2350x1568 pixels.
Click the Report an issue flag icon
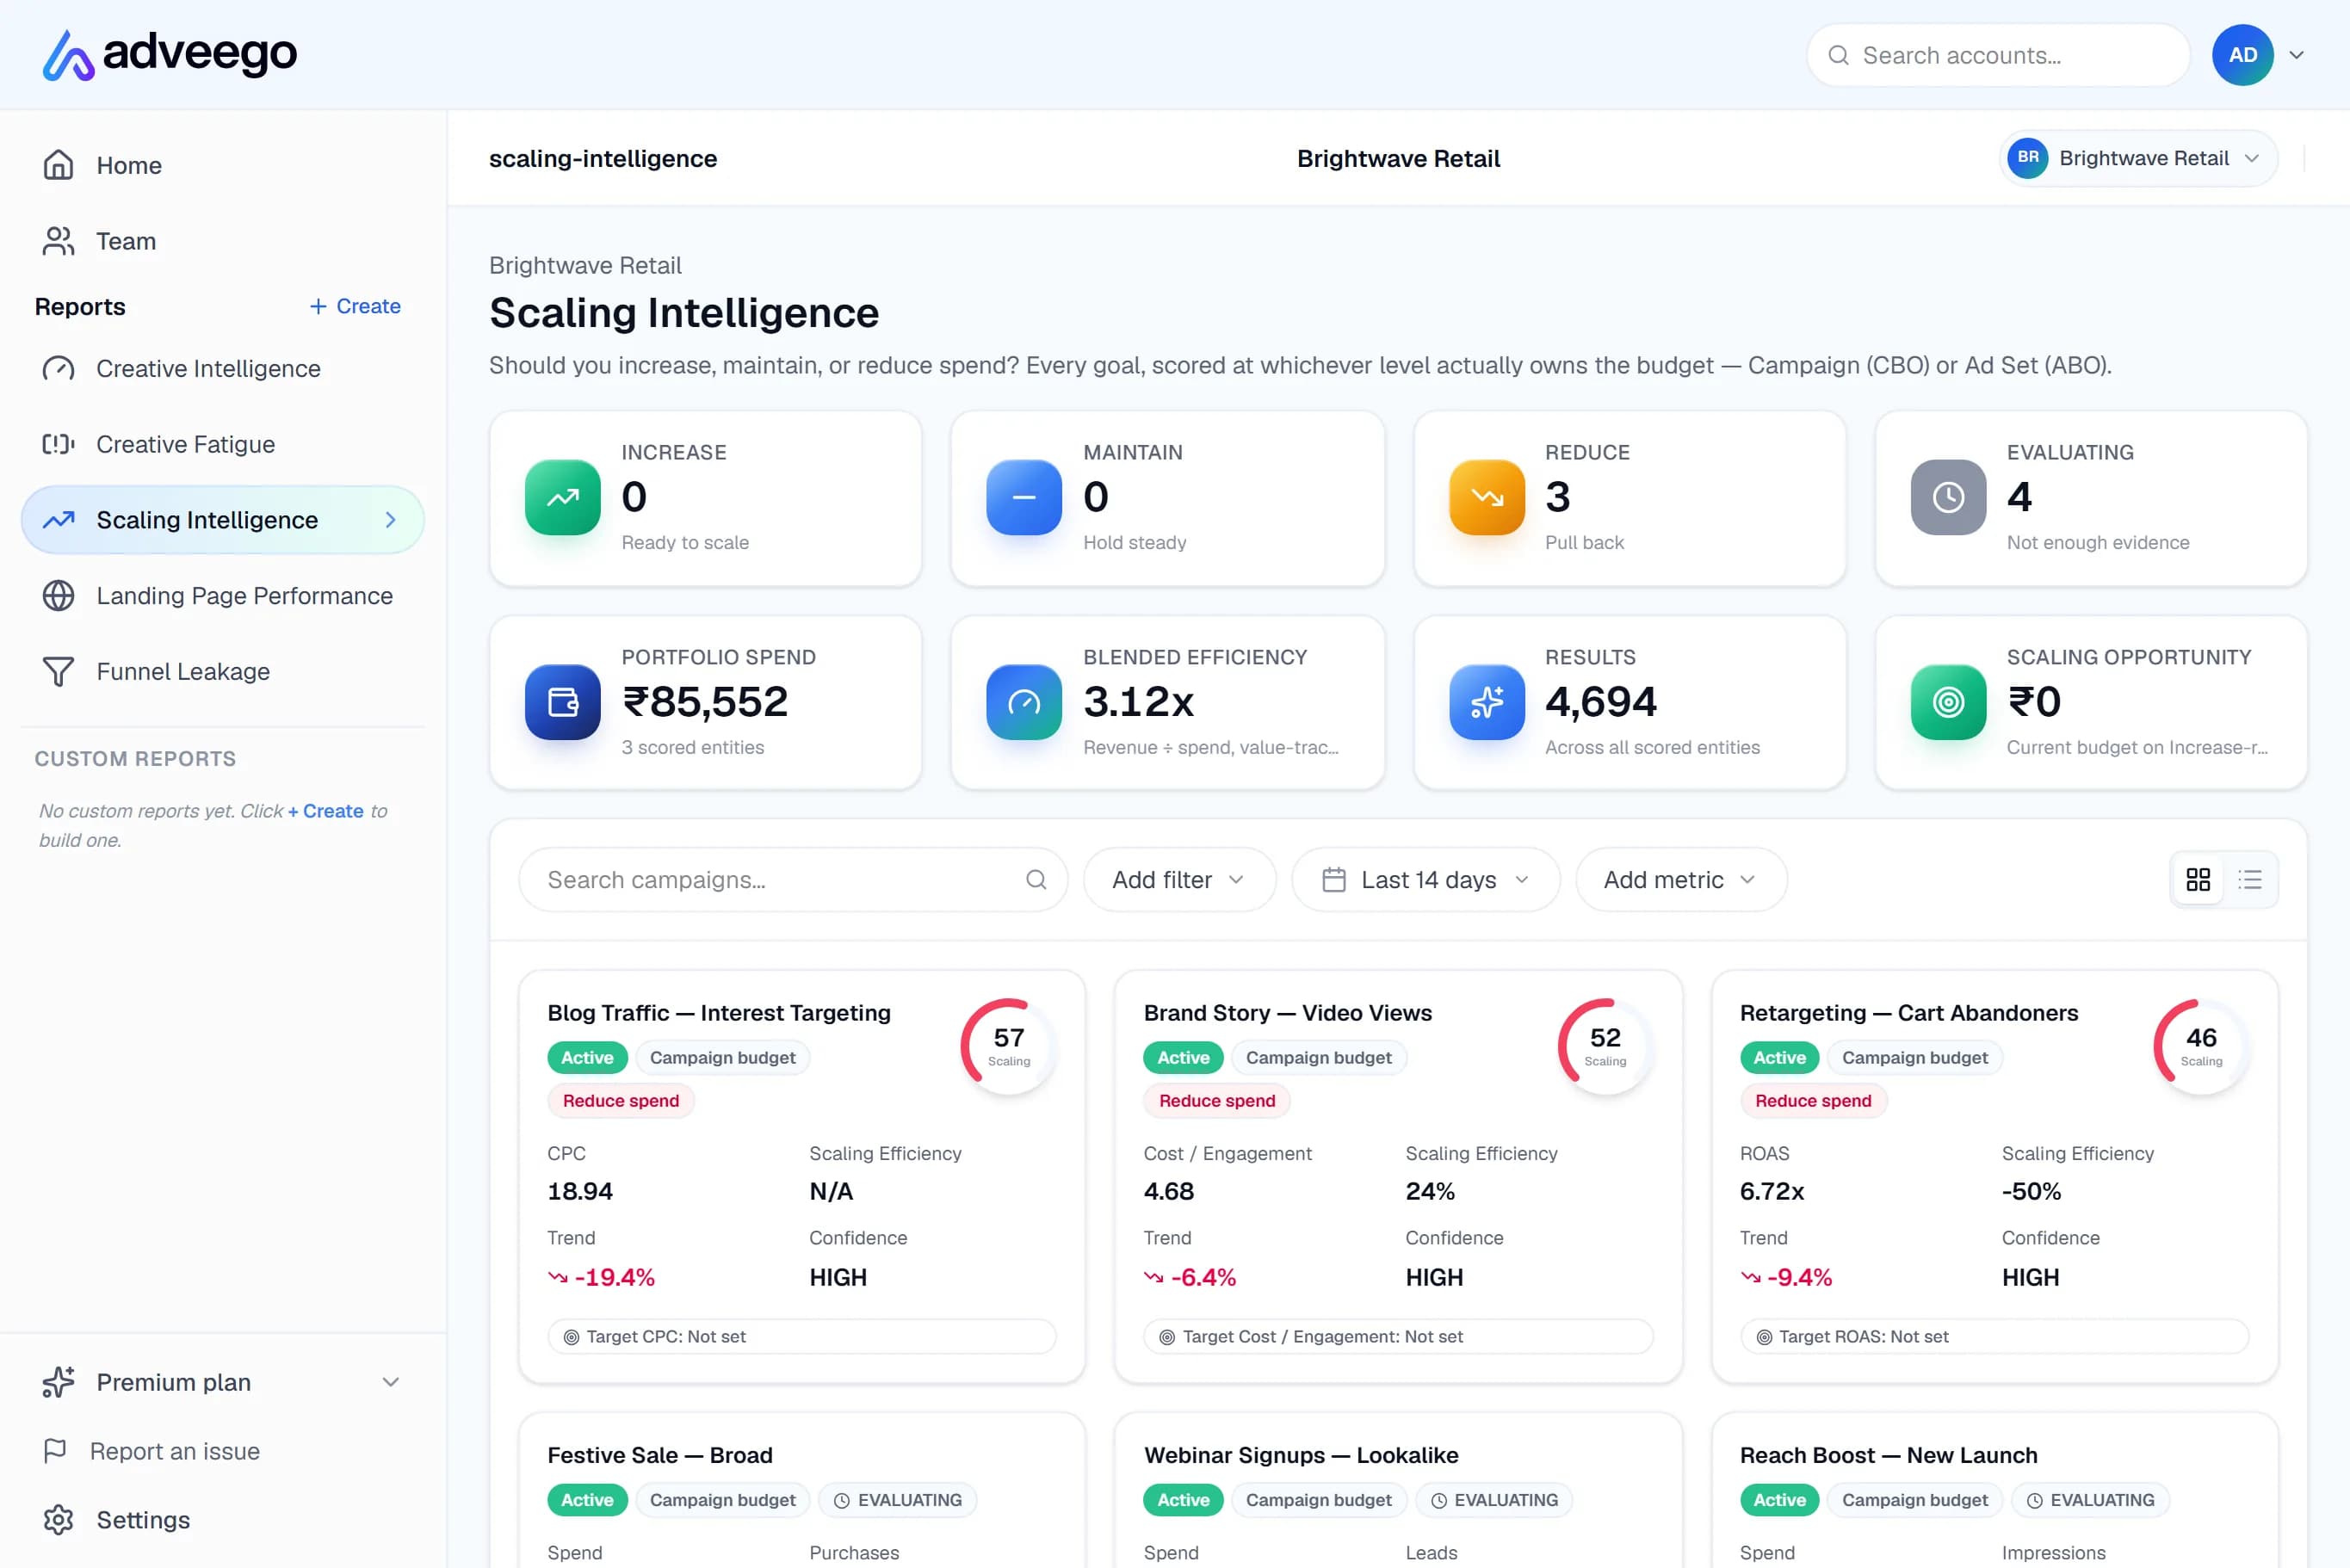coord(55,1450)
